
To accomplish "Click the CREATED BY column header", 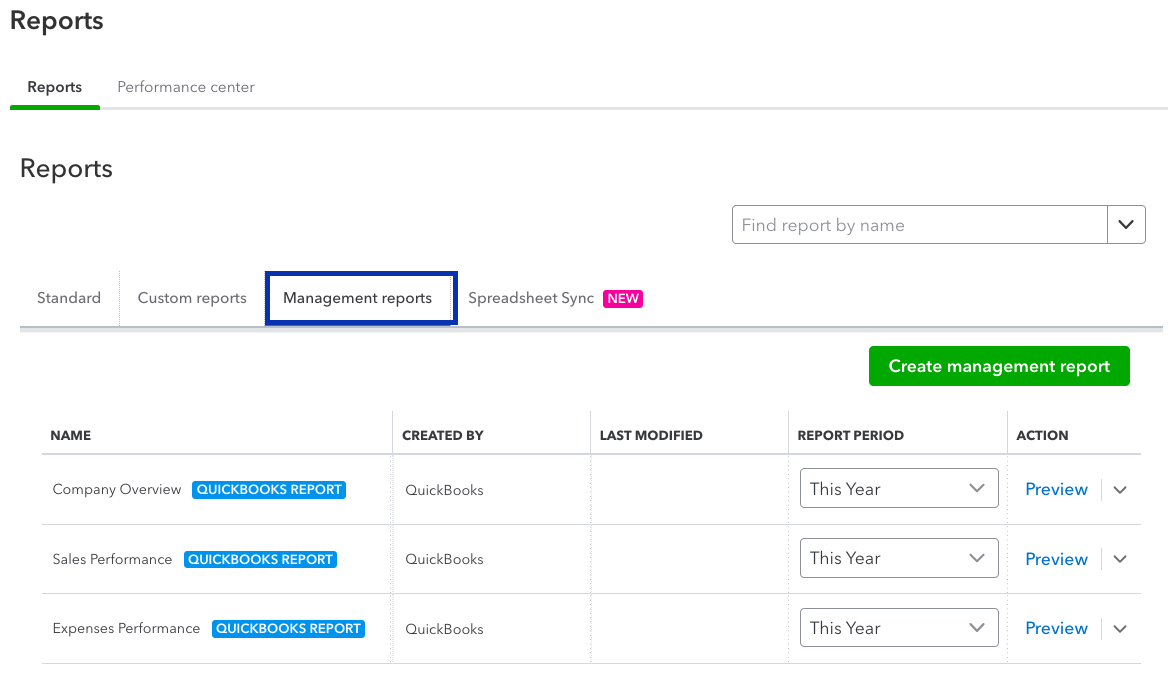I will tap(442, 436).
